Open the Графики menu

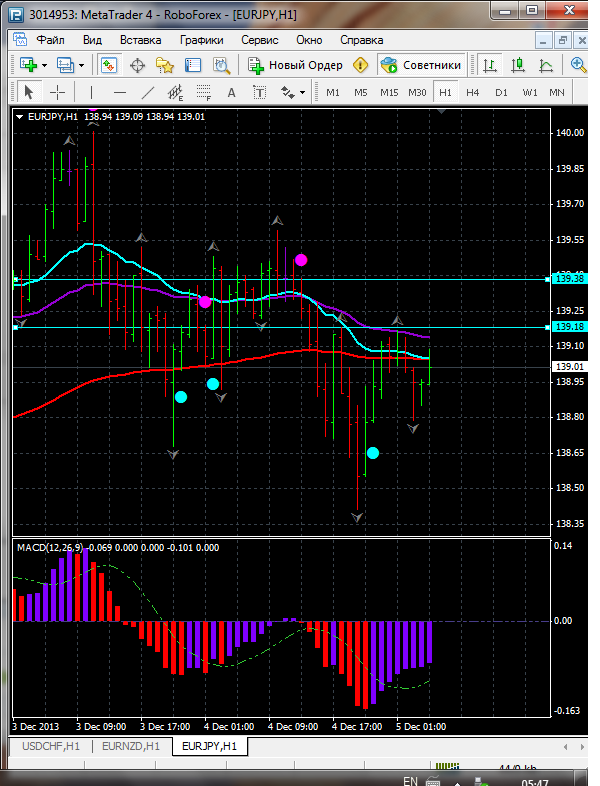pos(202,40)
